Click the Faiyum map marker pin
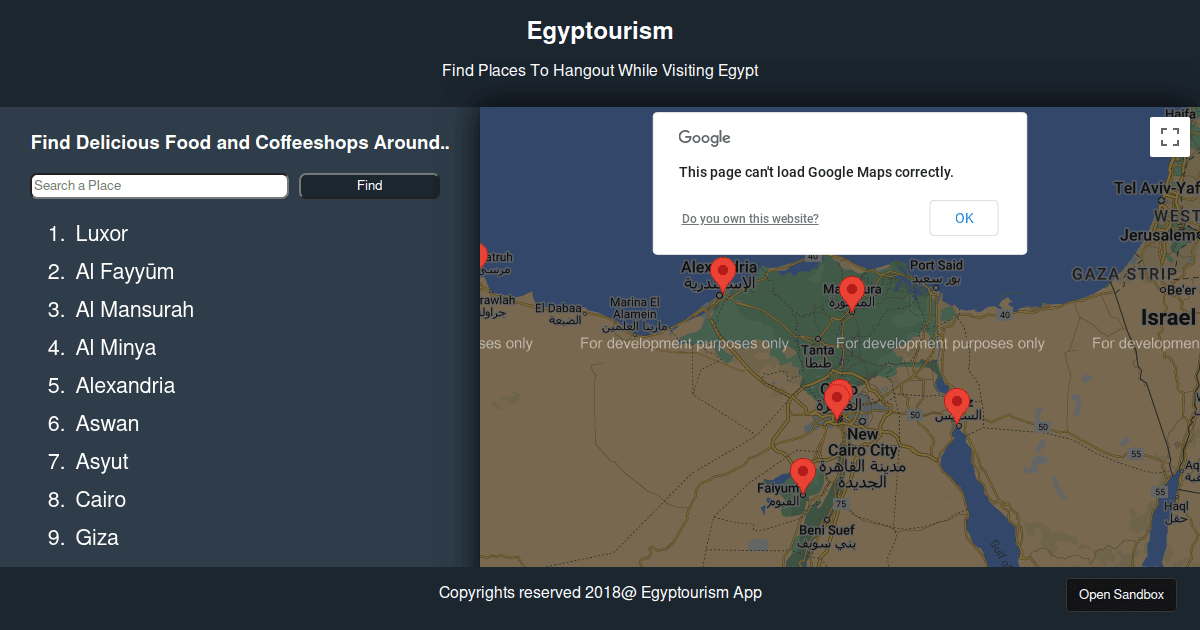Screen dimensions: 1200x630 click(802, 474)
